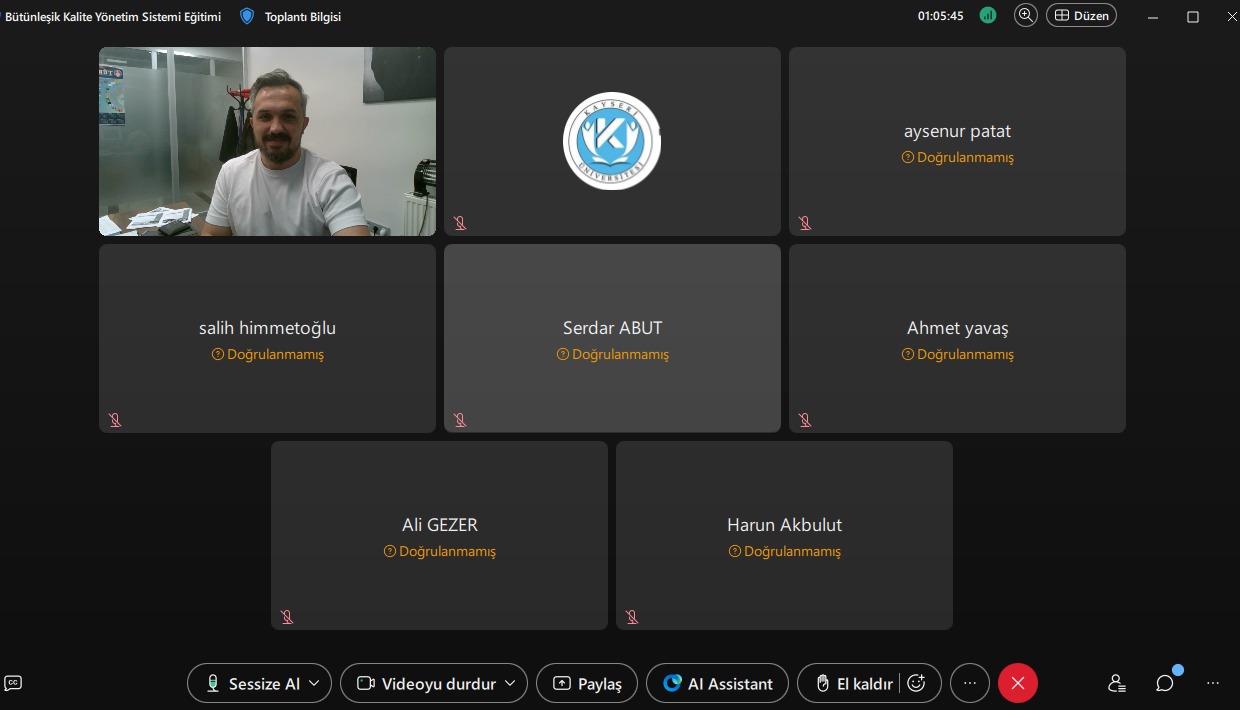The width and height of the screenshot is (1240, 710).
Task: Select the live camera video of the man
Action: pyautogui.click(x=267, y=141)
